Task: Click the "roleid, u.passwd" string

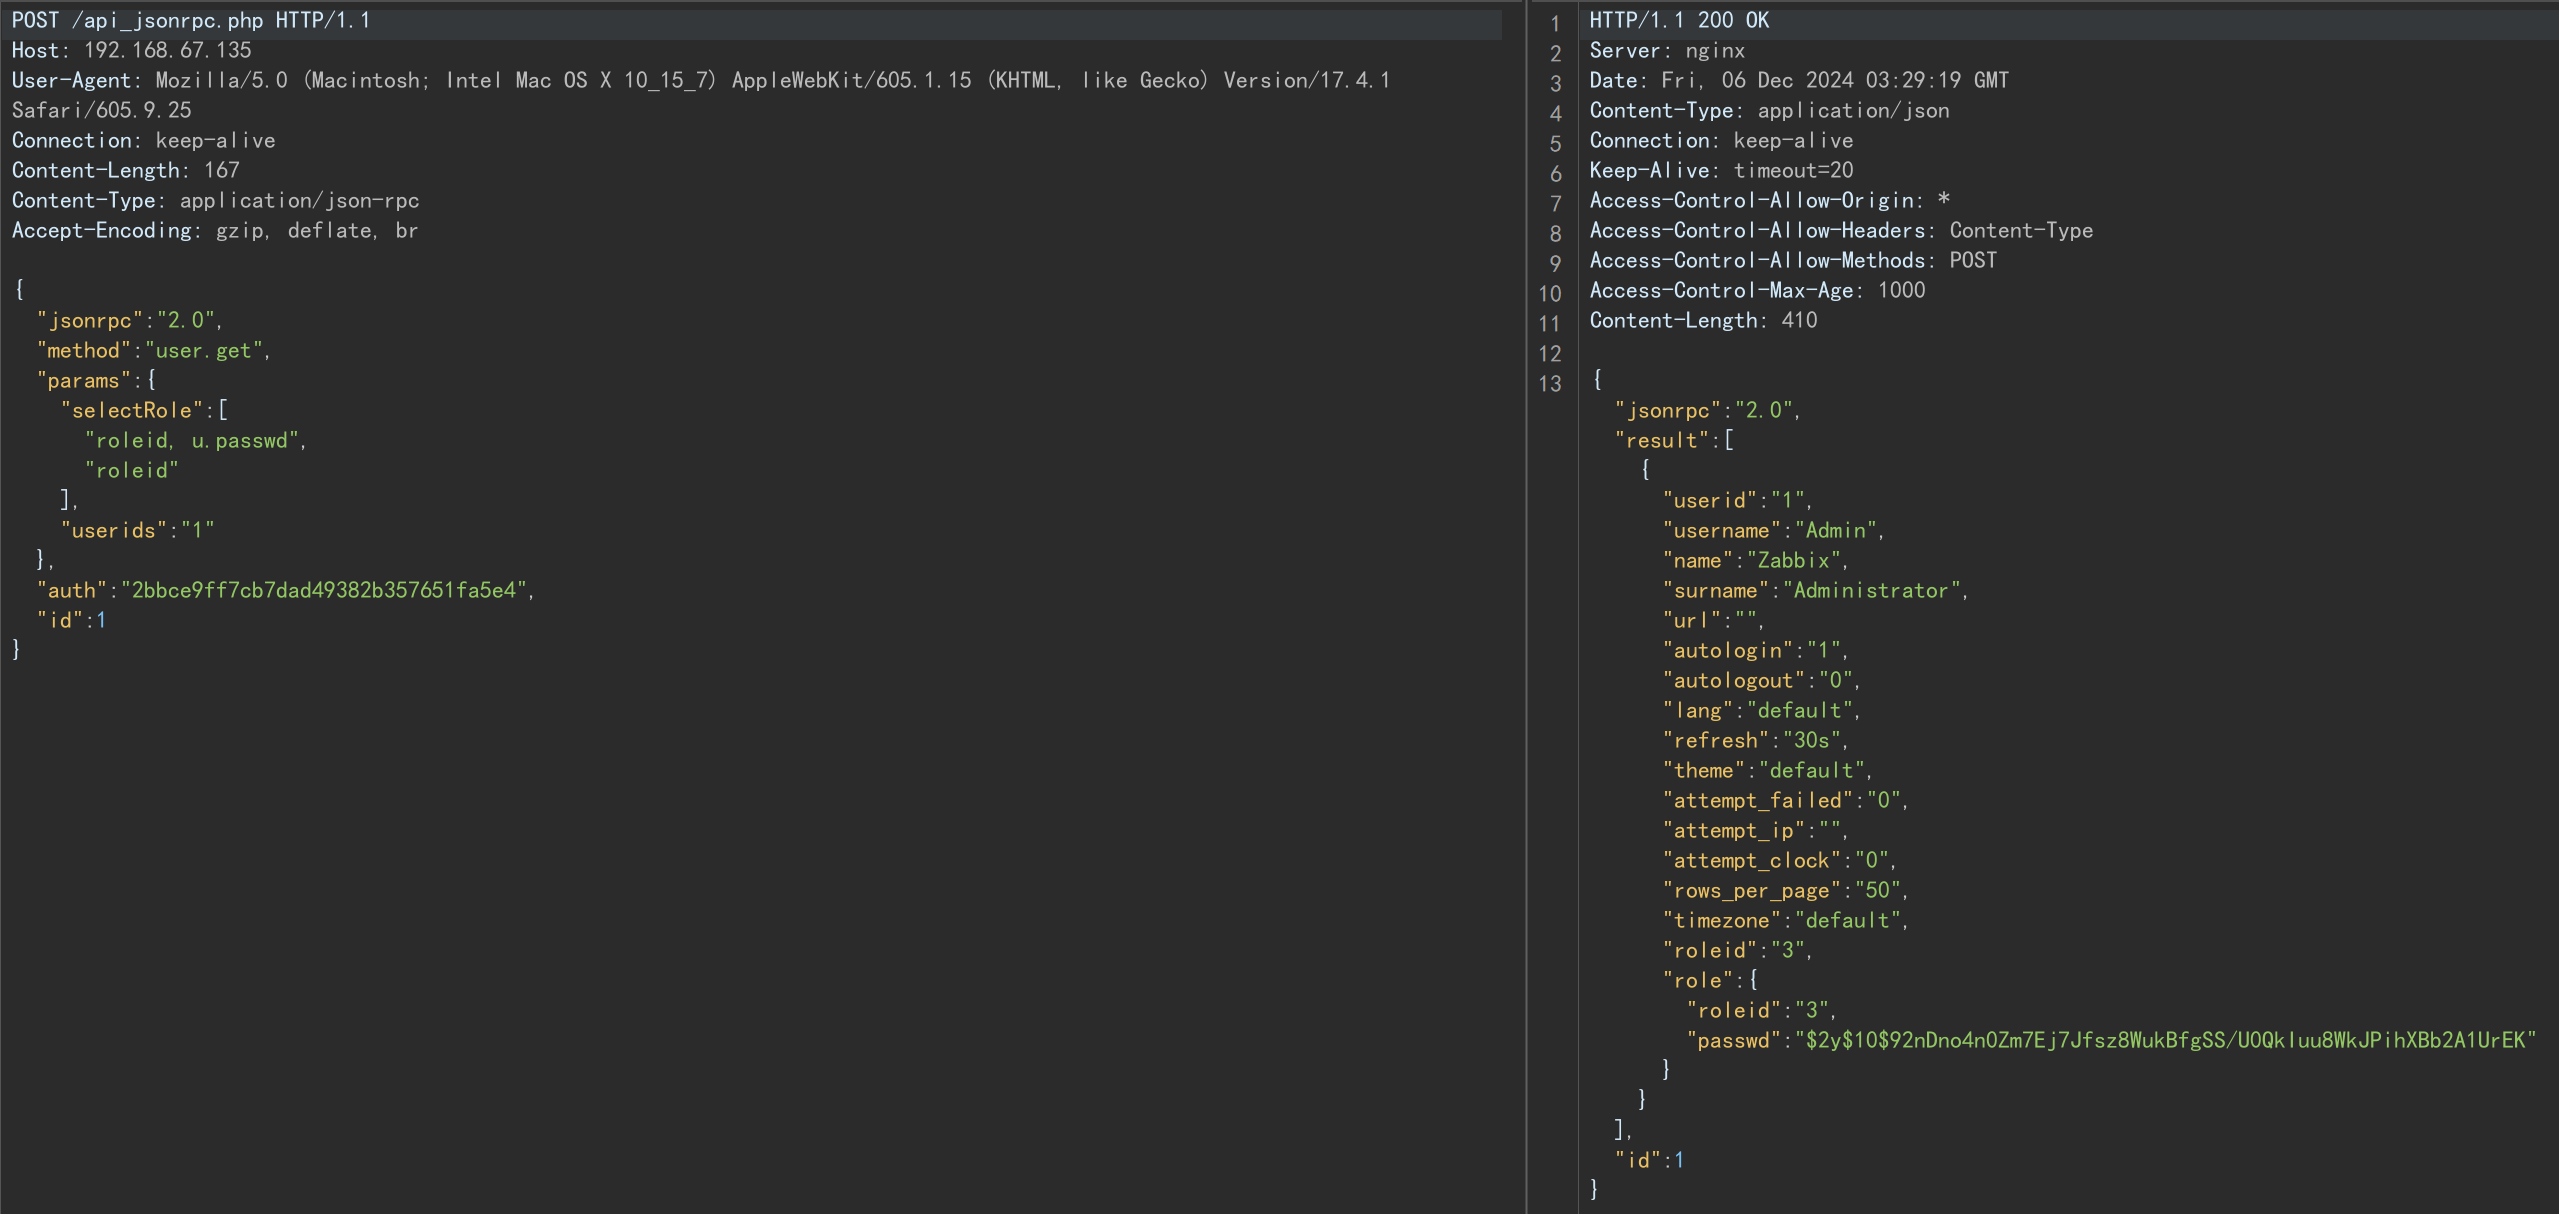Action: pyautogui.click(x=192, y=441)
